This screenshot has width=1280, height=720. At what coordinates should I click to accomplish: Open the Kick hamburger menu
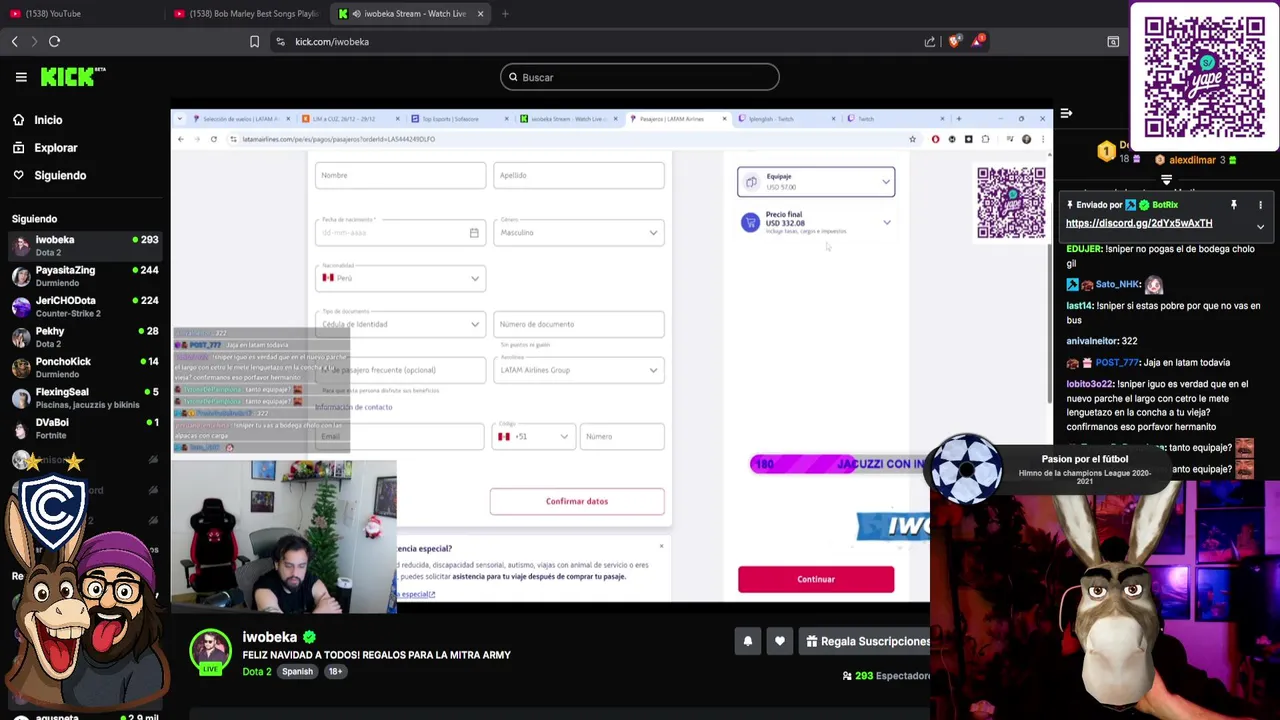point(21,77)
